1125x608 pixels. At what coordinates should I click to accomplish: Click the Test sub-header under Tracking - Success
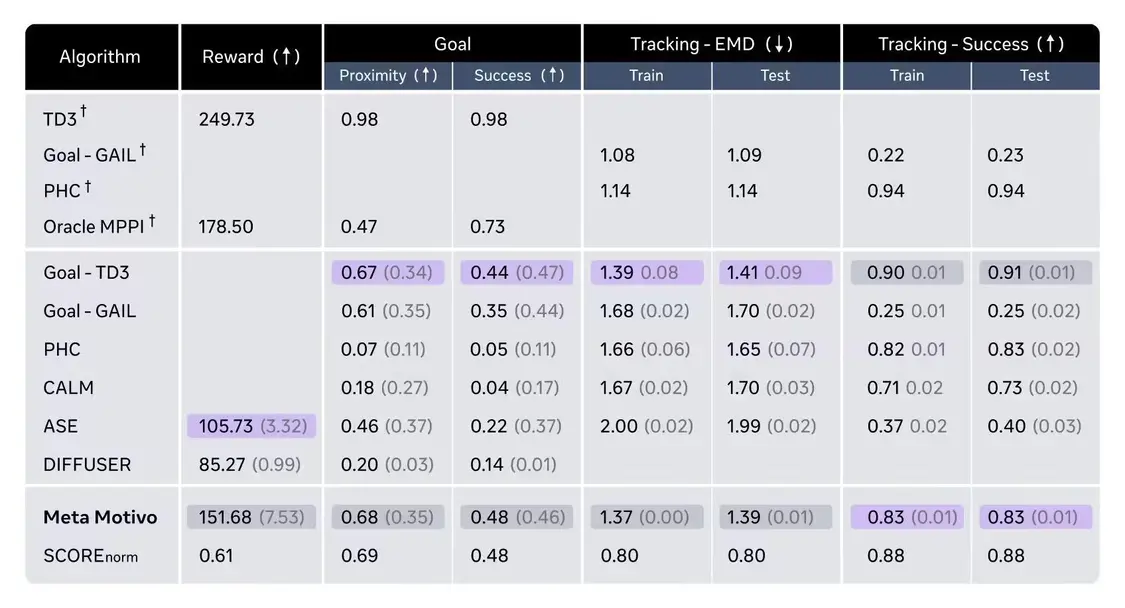click(x=1034, y=75)
